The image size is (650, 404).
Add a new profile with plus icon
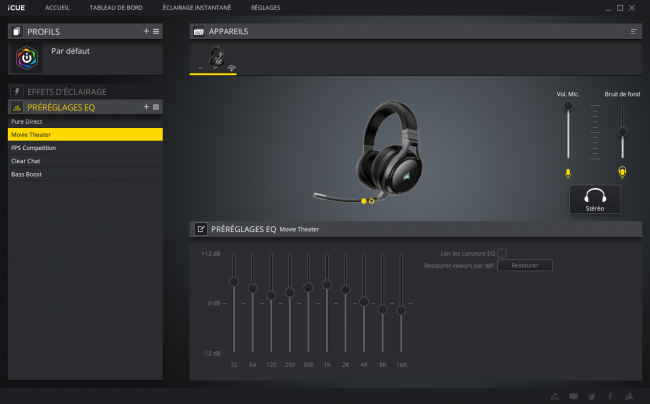point(146,31)
